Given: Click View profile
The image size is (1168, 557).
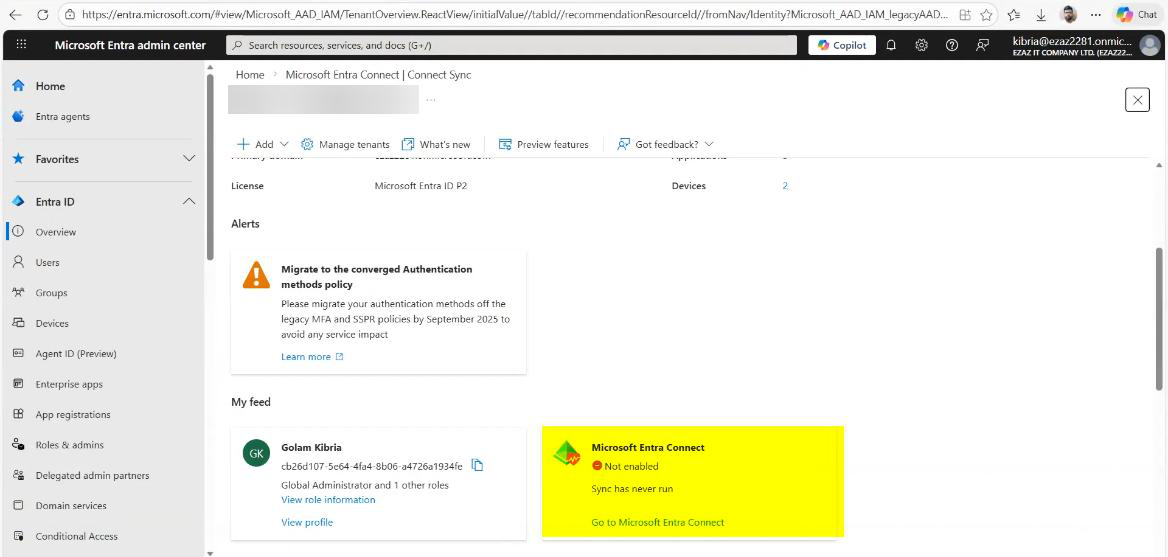Looking at the screenshot, I should coord(307,522).
